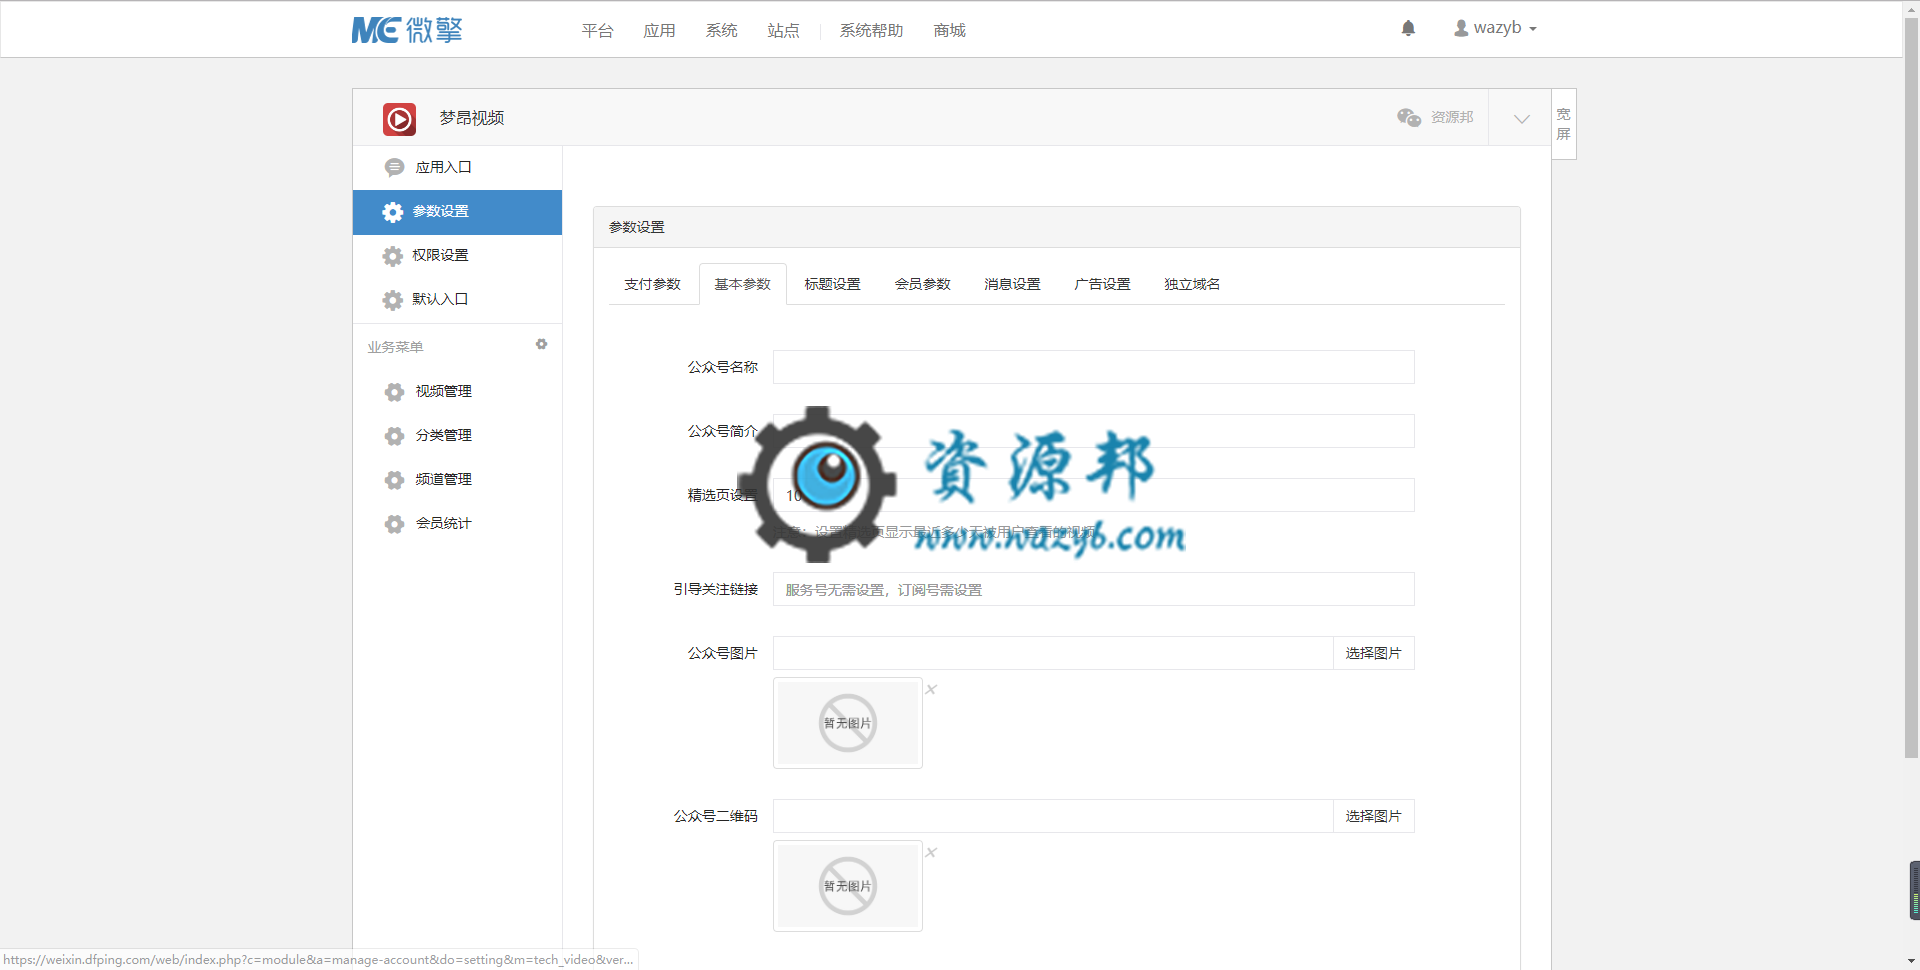This screenshot has height=970, width=1920.
Task: Open 系统帮助 in top navigation
Action: pos(871,31)
